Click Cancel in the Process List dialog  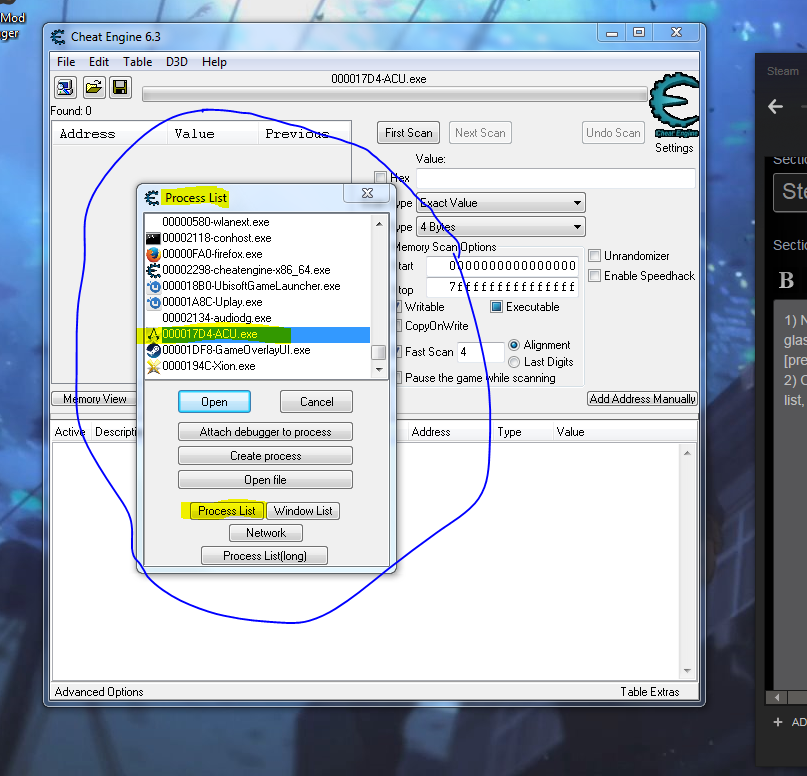pos(317,401)
